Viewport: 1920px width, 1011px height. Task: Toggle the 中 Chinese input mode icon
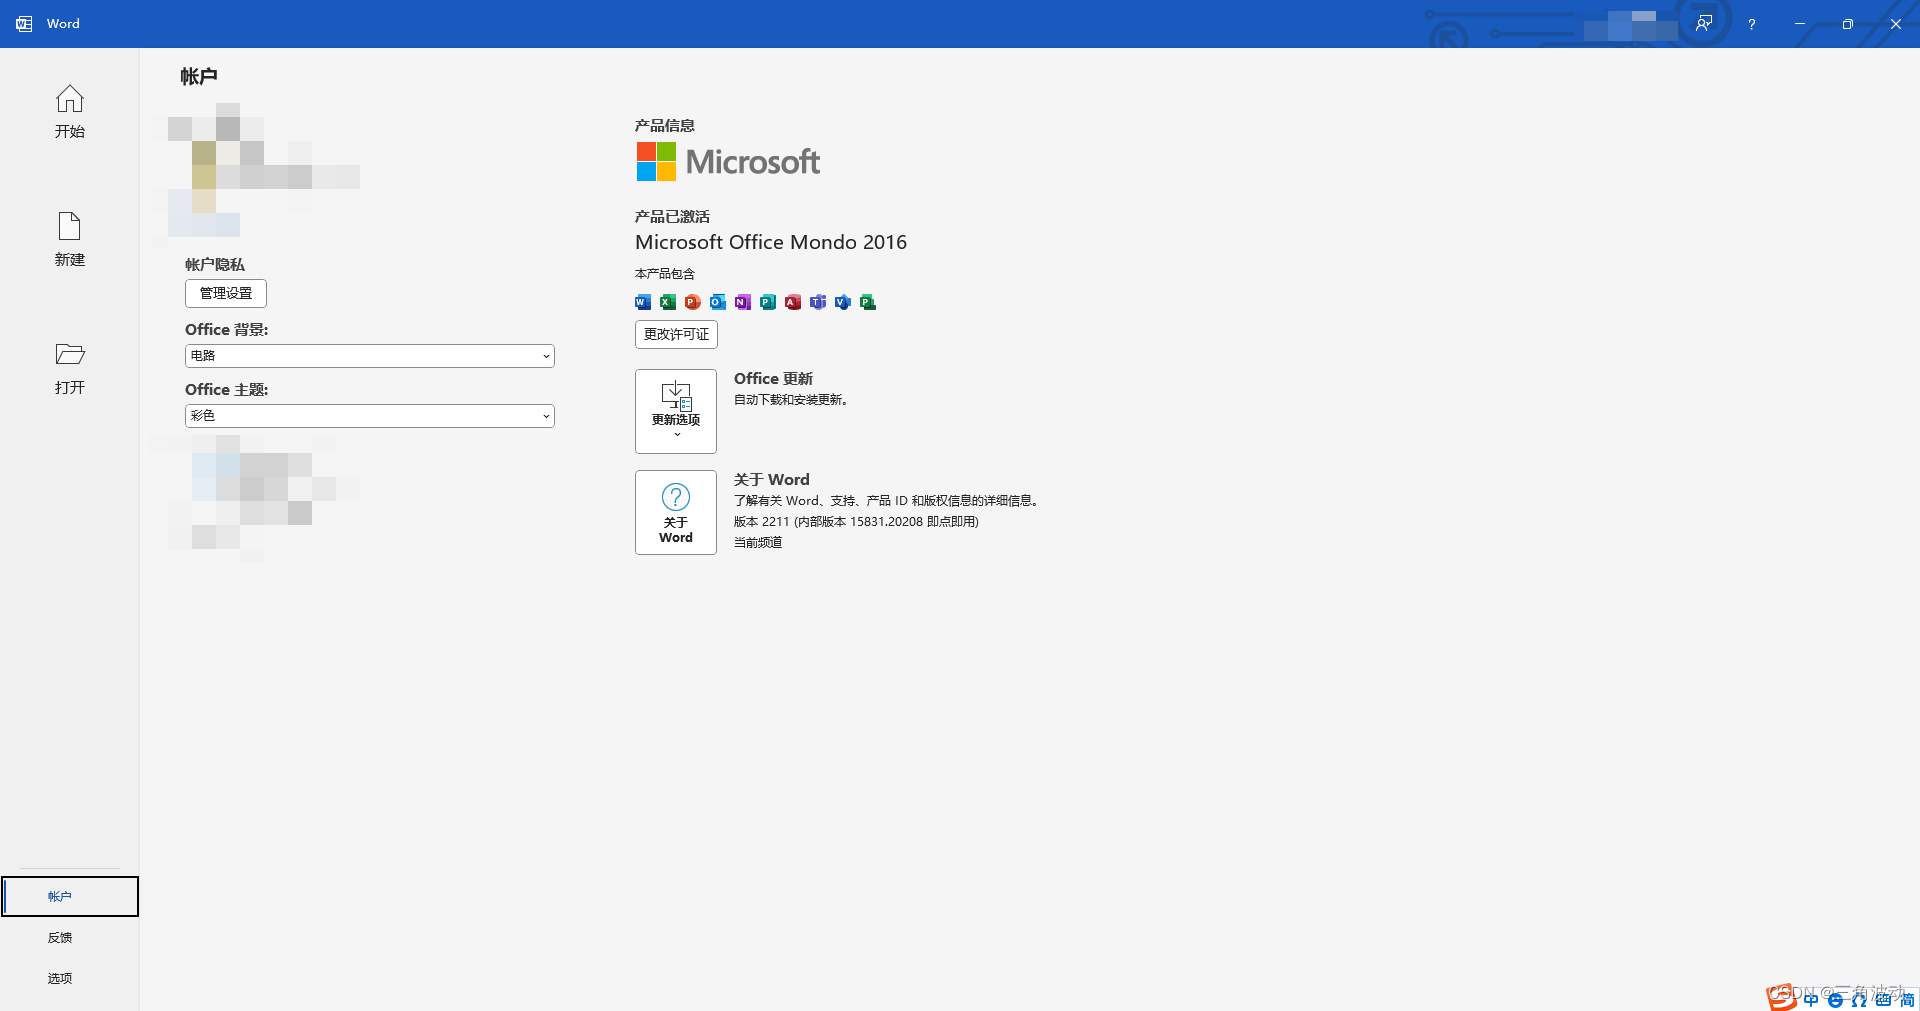pyautogui.click(x=1811, y=1000)
